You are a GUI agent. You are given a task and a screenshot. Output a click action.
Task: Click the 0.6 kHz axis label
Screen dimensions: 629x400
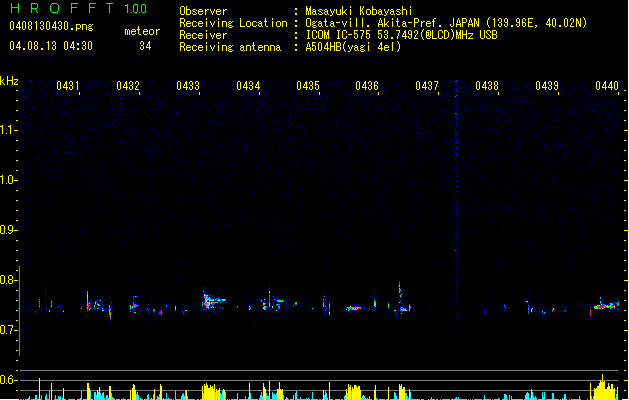[x=8, y=380]
